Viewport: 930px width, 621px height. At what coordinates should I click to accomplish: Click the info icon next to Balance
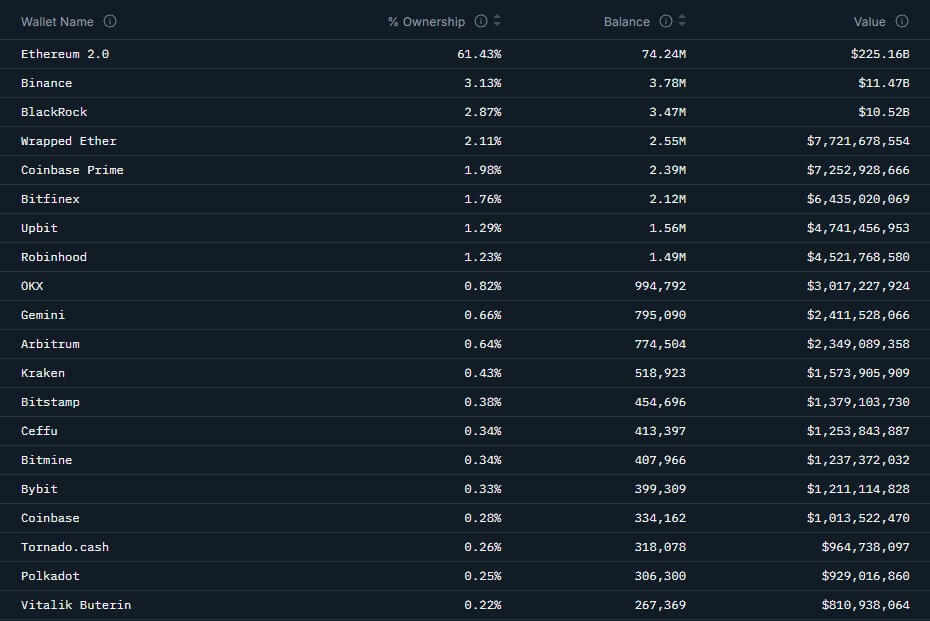pyautogui.click(x=665, y=21)
